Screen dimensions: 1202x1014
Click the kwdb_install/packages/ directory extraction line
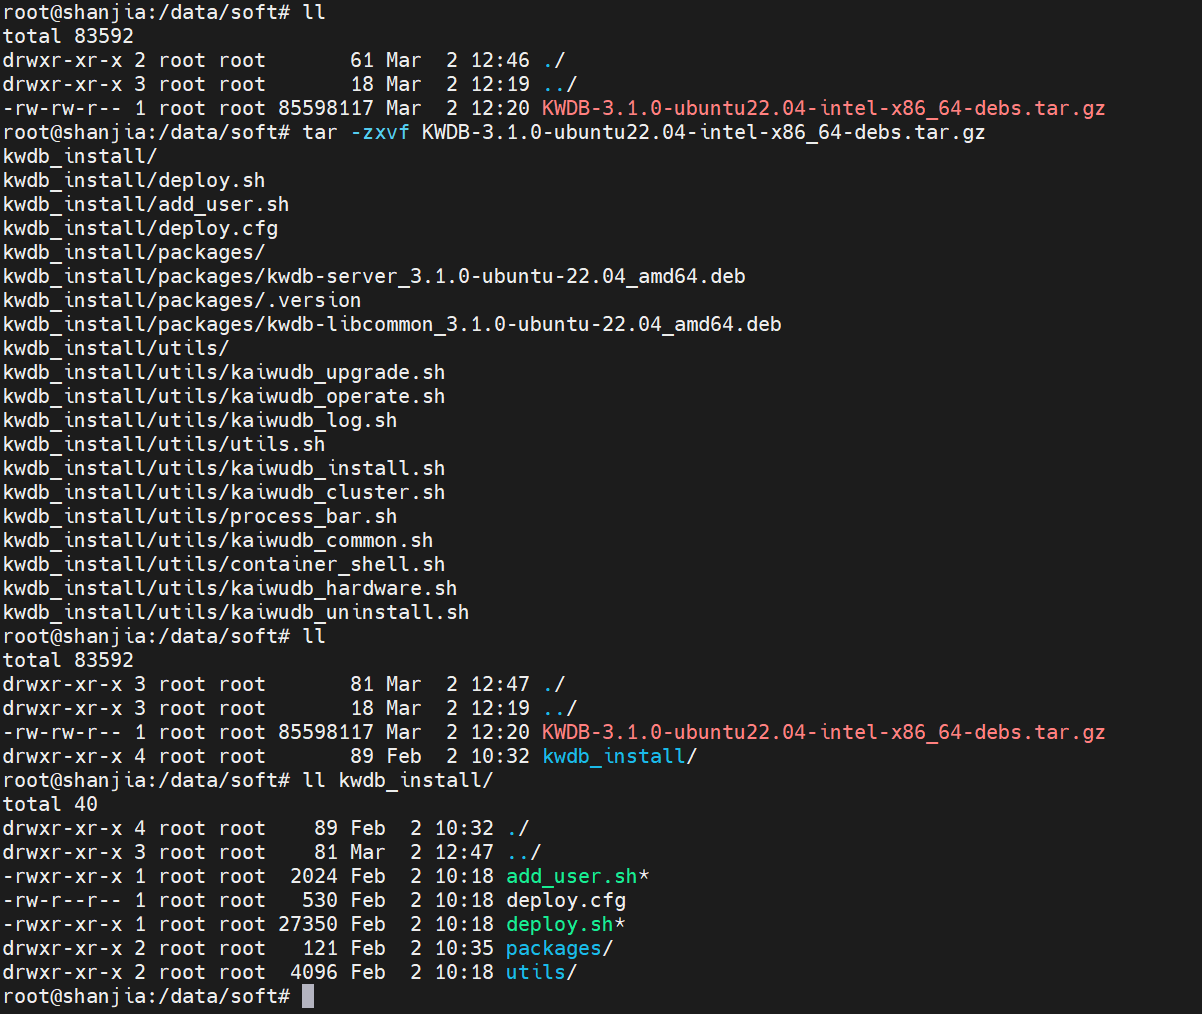coord(134,252)
